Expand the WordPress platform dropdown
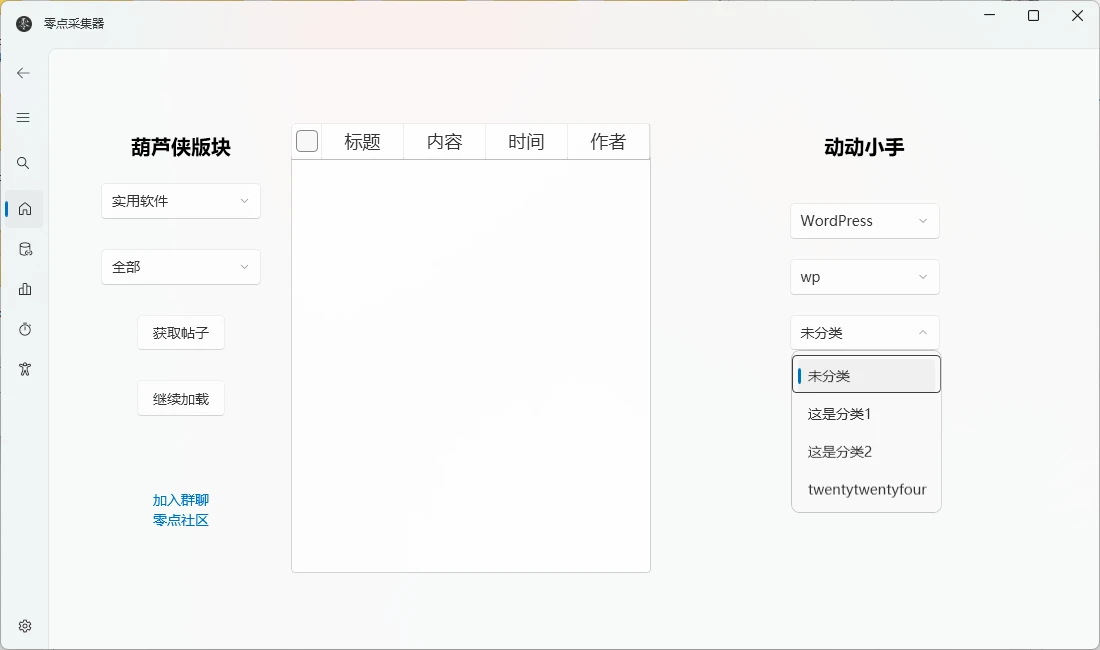1100x650 pixels. point(864,221)
